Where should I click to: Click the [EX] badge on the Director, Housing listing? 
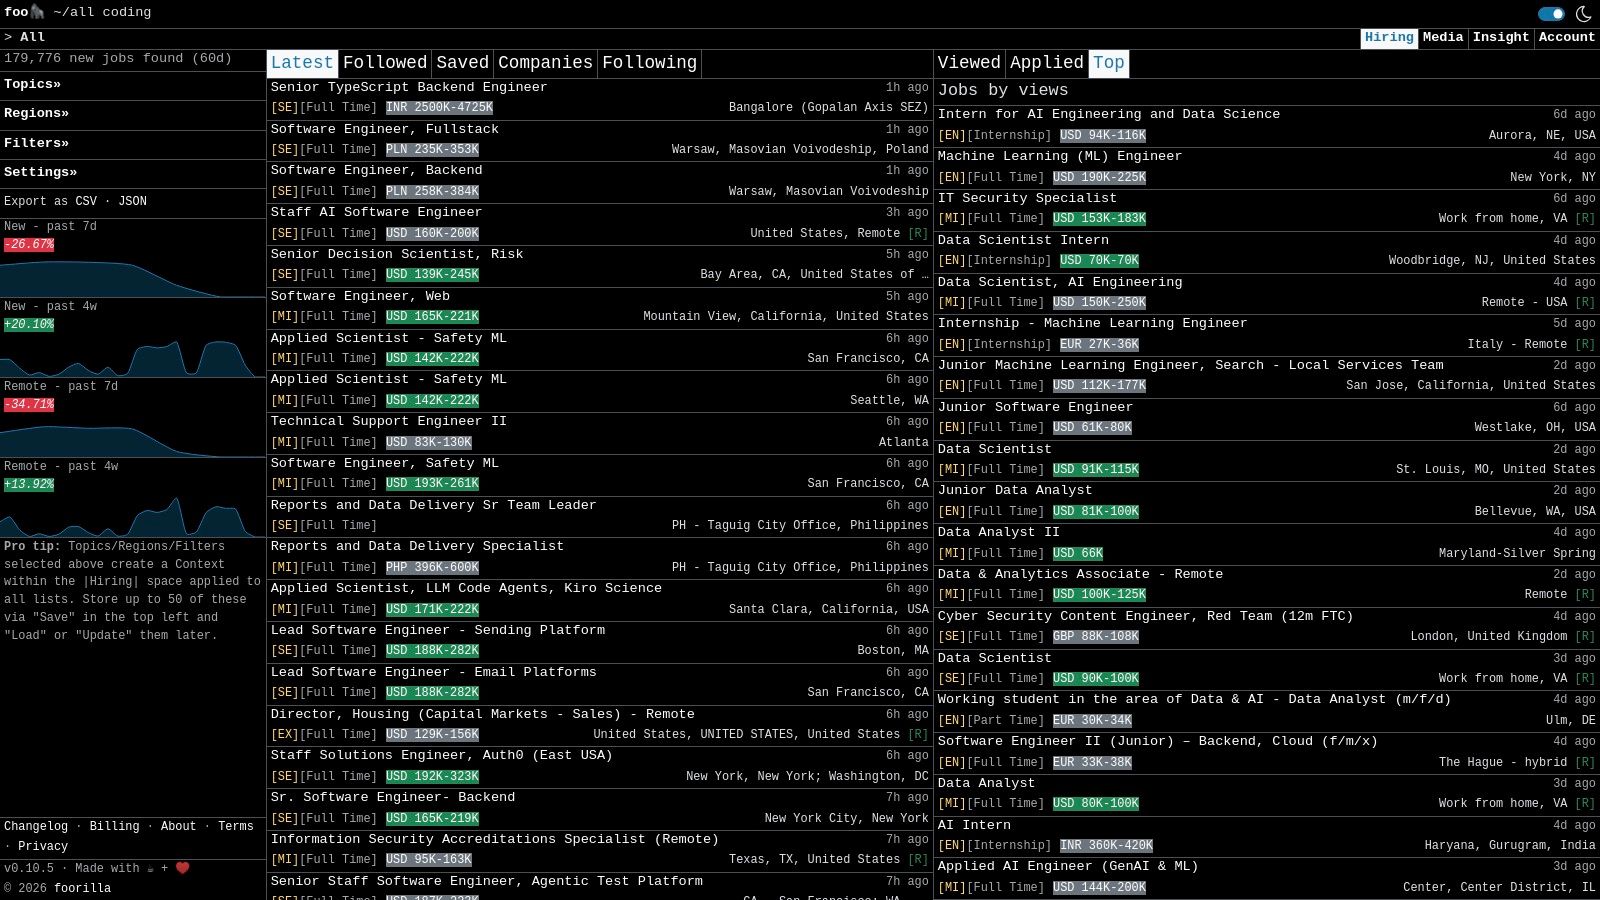284,733
